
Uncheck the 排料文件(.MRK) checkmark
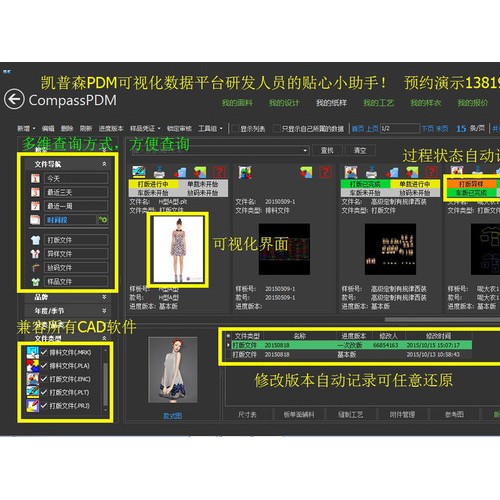coord(44,352)
